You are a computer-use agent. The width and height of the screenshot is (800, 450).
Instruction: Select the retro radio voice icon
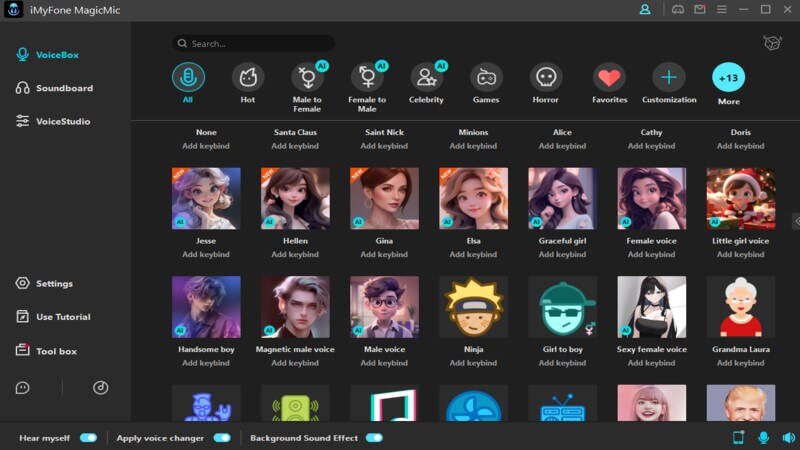562,403
